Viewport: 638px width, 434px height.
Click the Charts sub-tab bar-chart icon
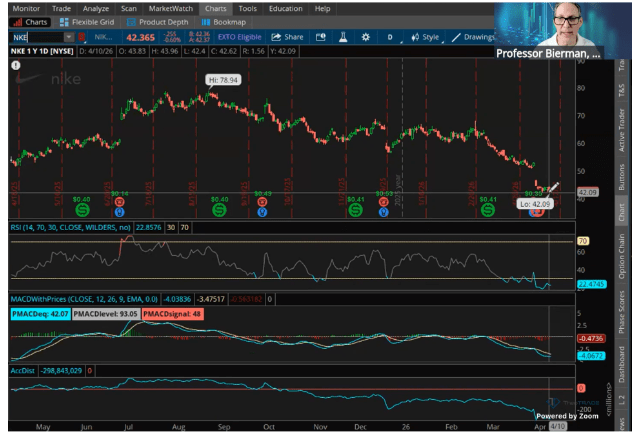coord(18,22)
